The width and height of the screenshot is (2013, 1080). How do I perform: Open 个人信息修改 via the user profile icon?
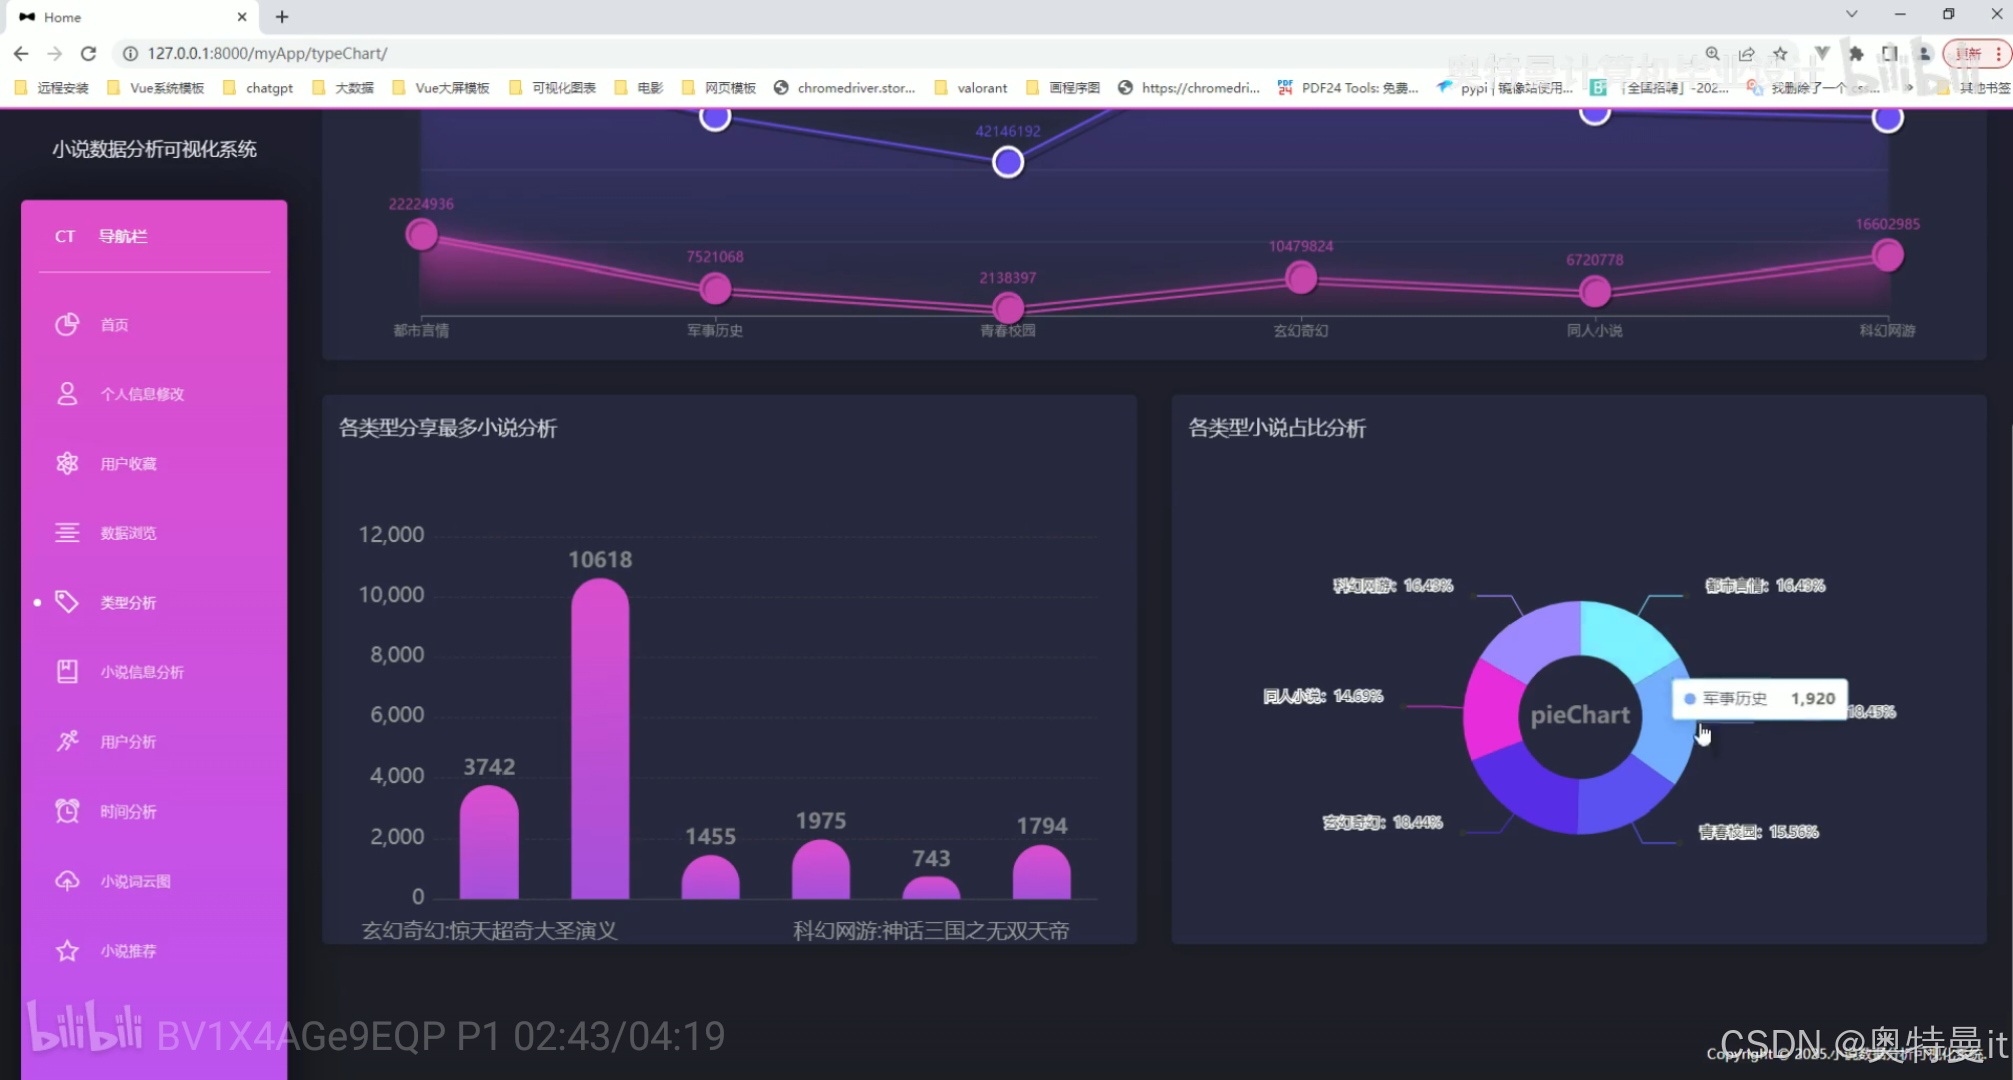click(67, 393)
